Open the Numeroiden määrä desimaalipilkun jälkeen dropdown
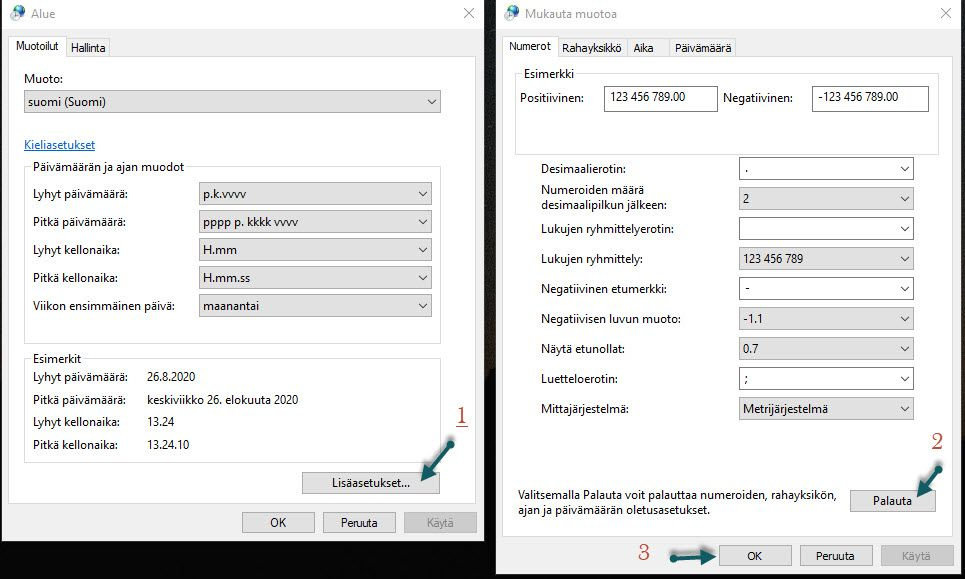 point(826,199)
